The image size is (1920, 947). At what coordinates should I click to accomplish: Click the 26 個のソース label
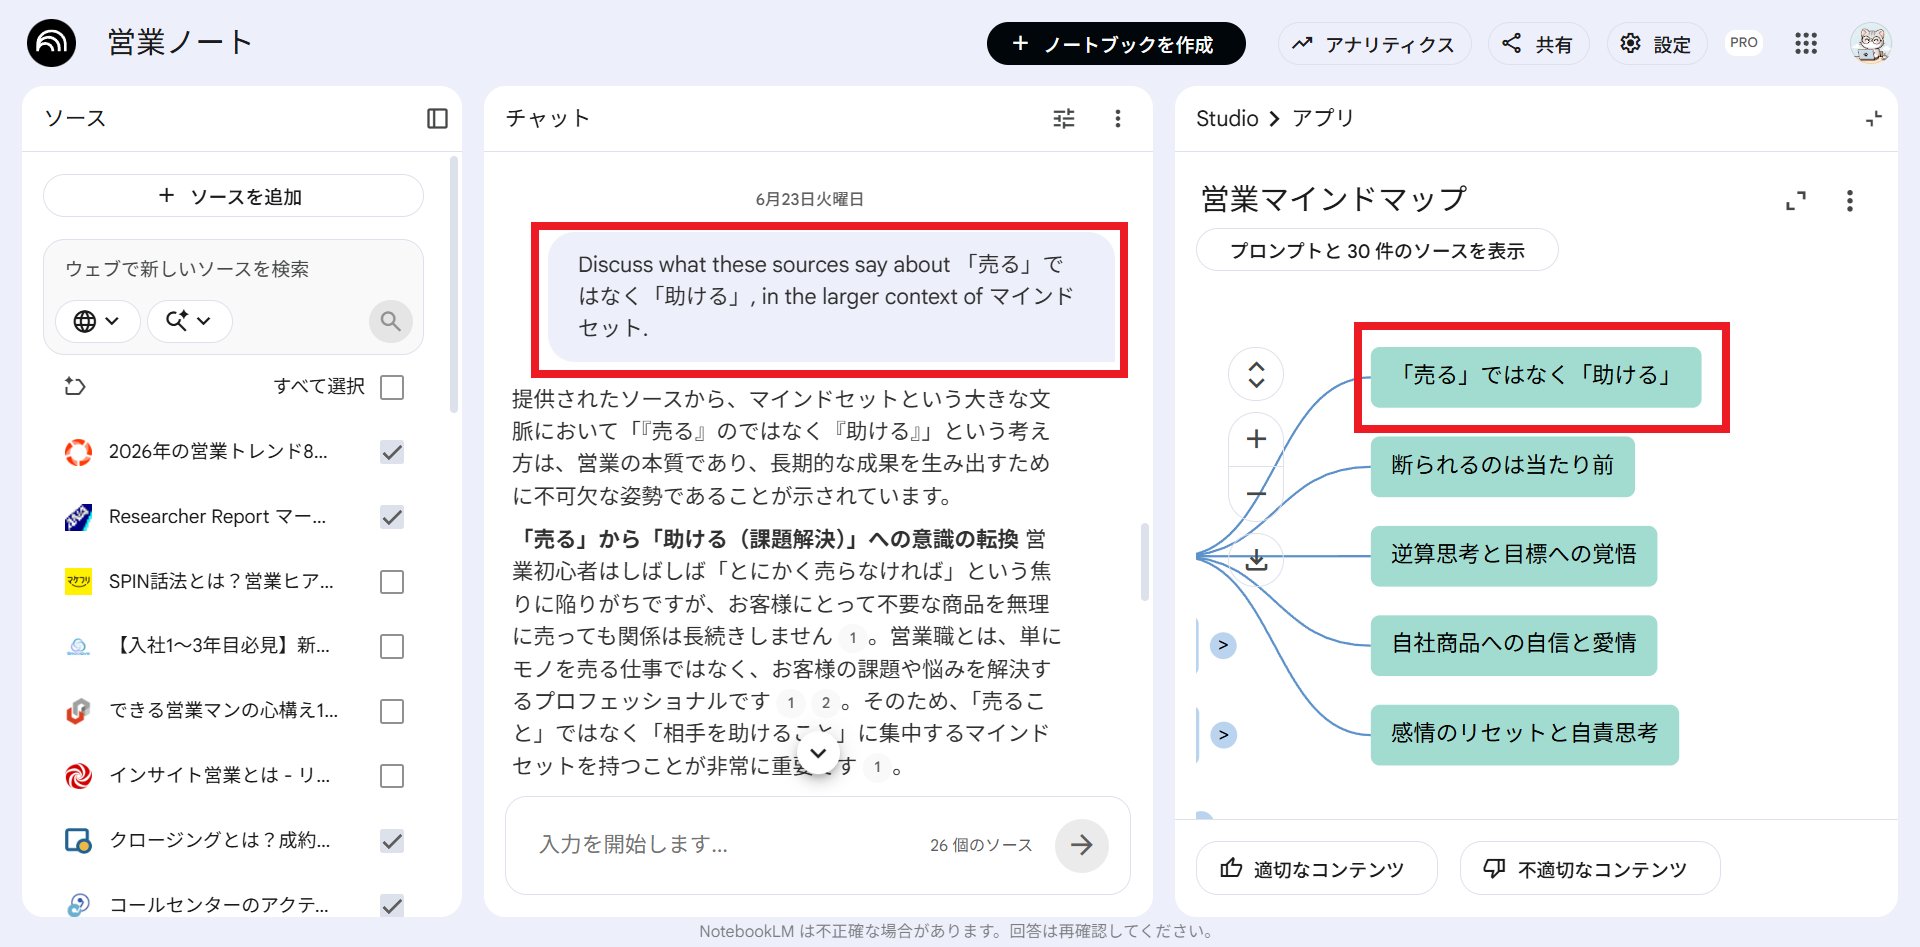point(980,845)
